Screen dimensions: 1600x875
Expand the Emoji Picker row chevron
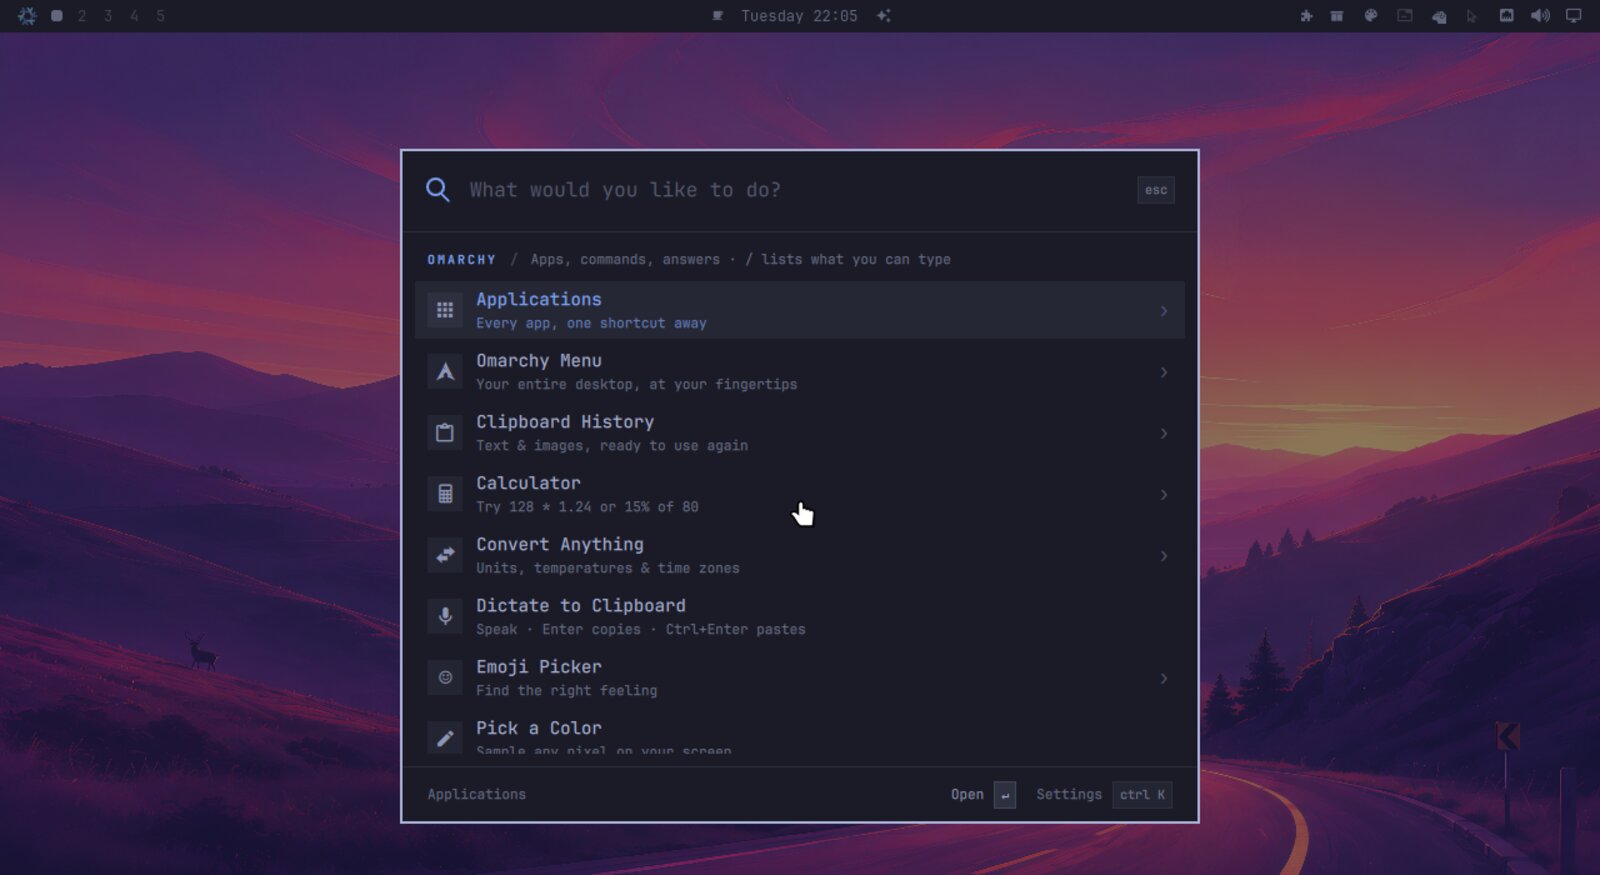[1163, 678]
